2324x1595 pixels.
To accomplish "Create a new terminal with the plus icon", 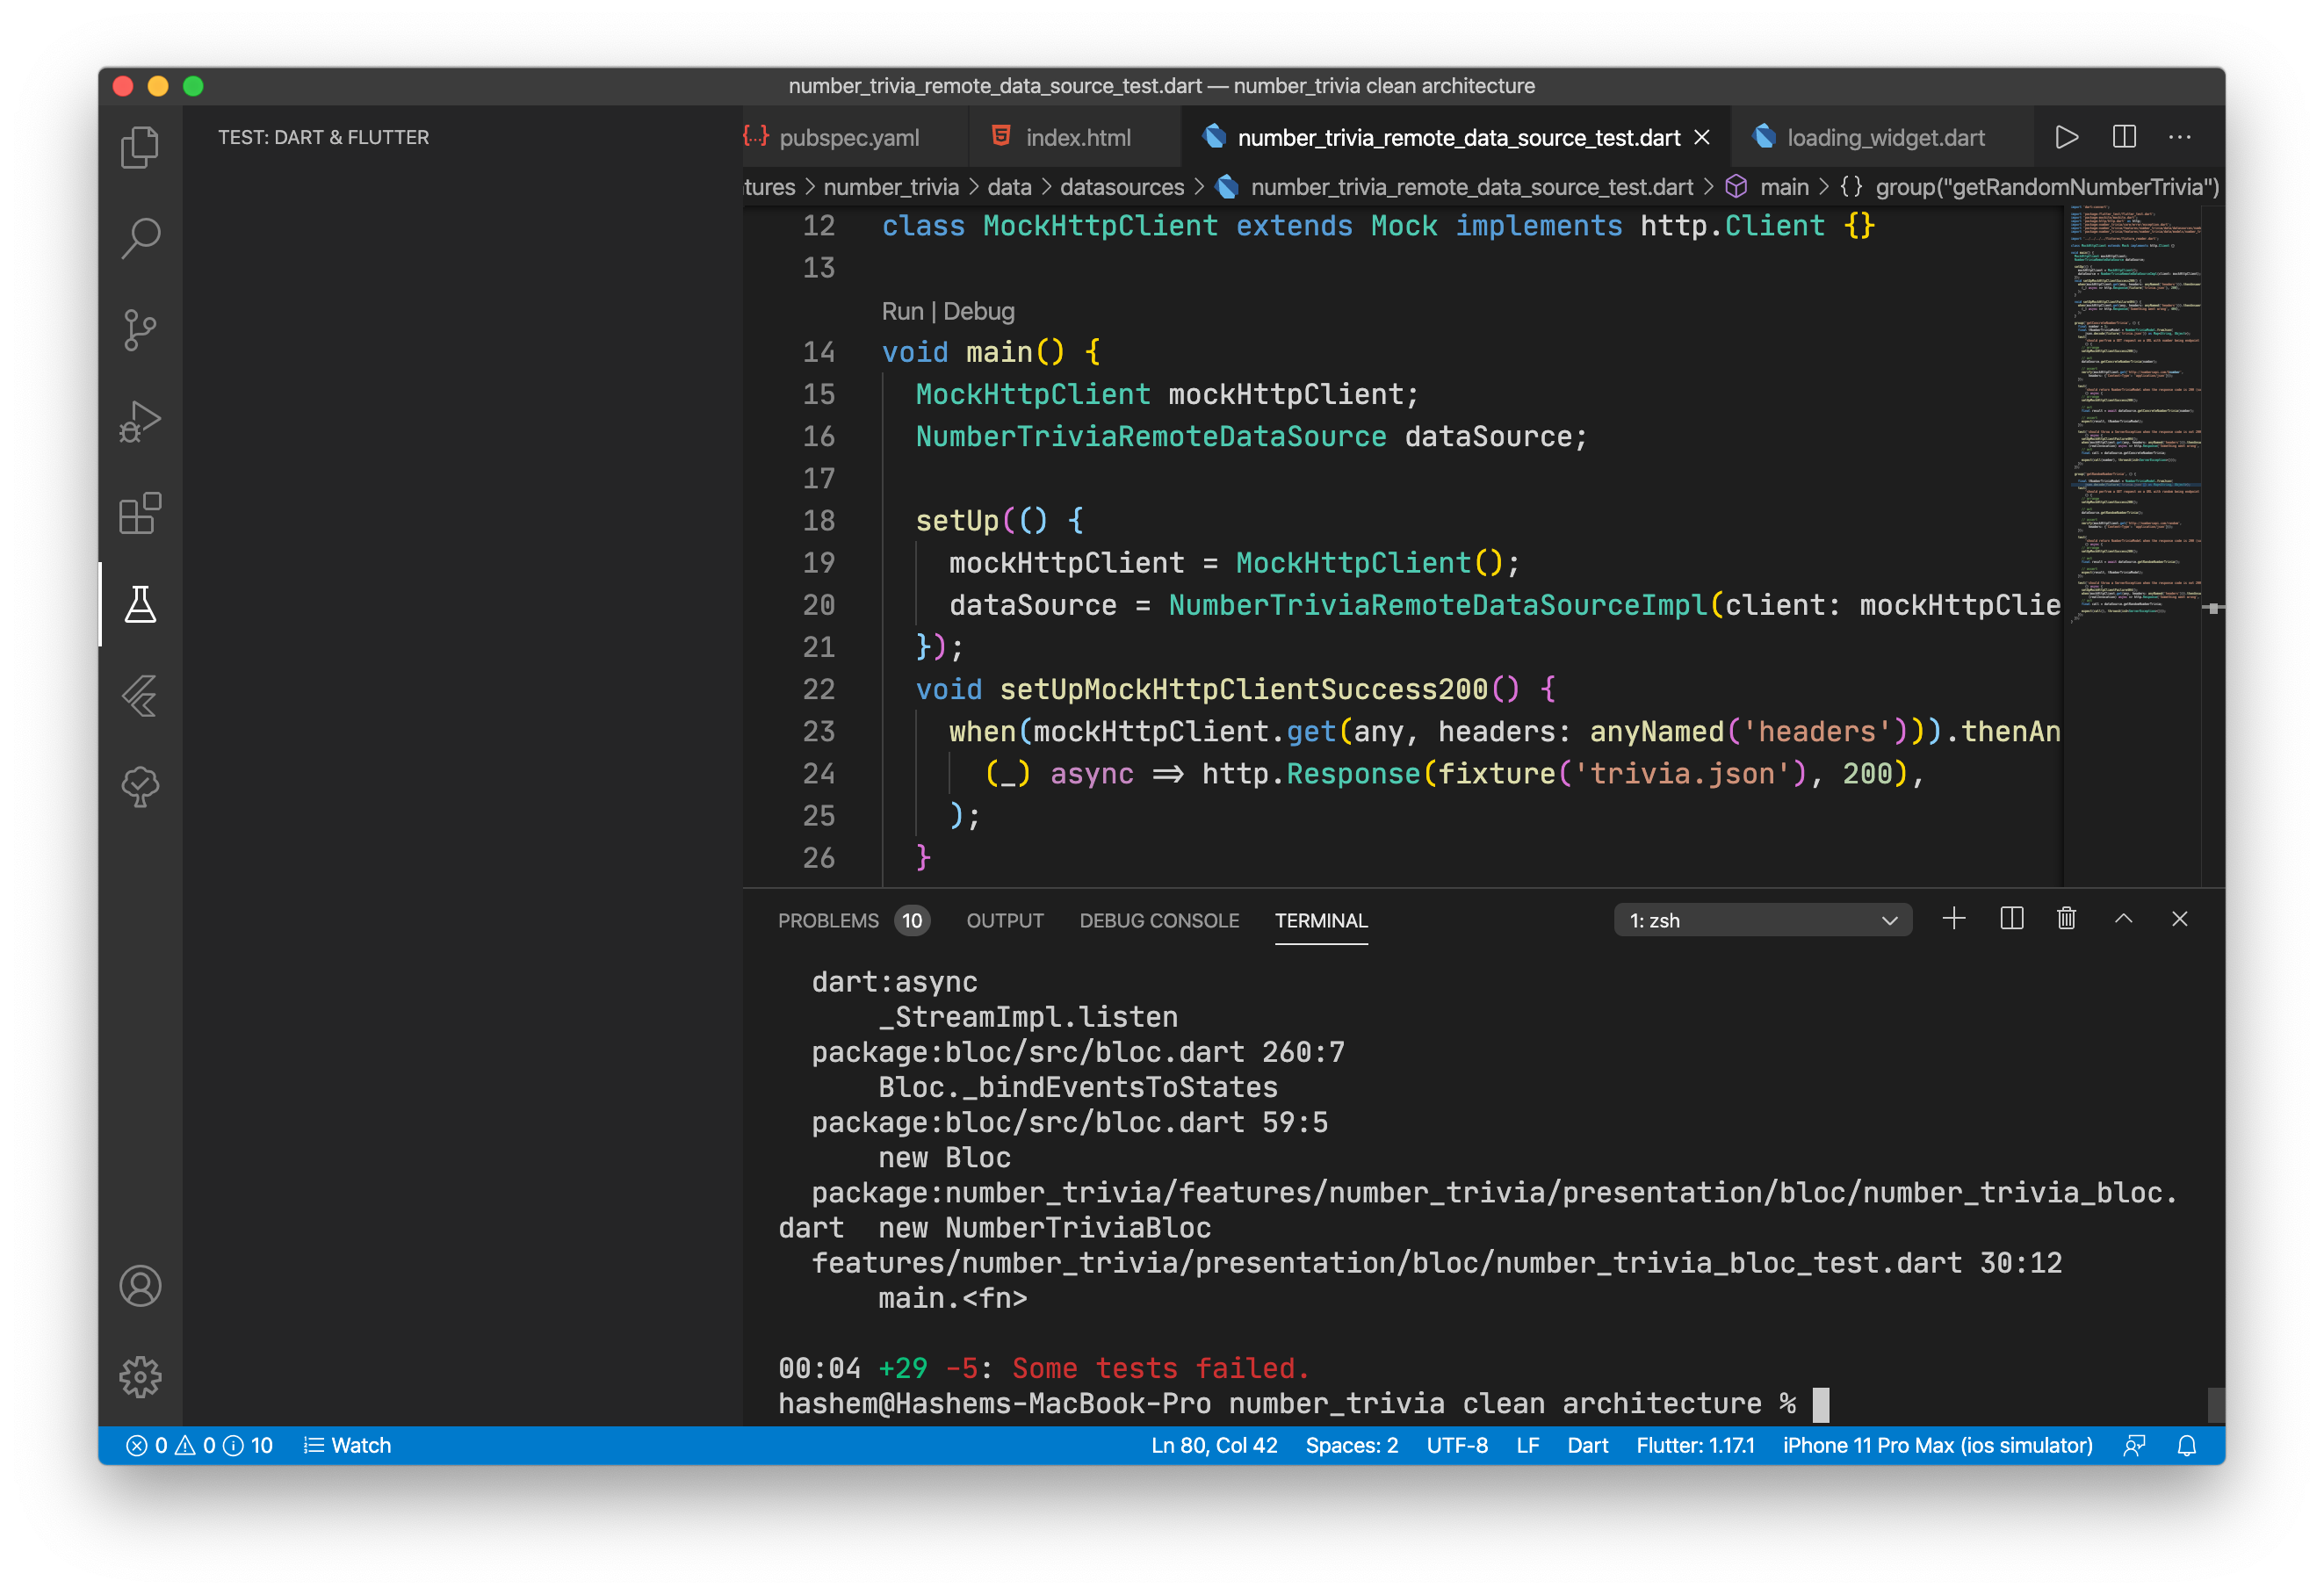I will pos(1954,918).
